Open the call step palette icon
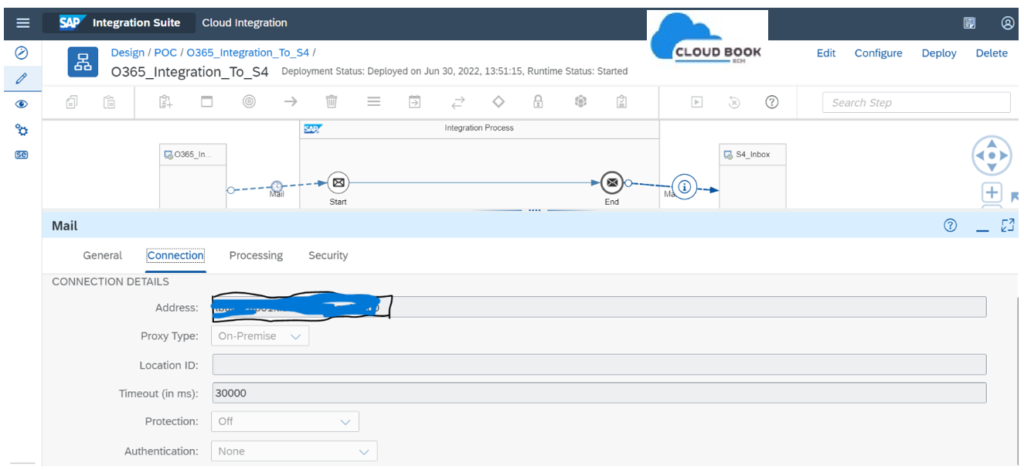The height and width of the screenshot is (470, 1024). tap(415, 102)
